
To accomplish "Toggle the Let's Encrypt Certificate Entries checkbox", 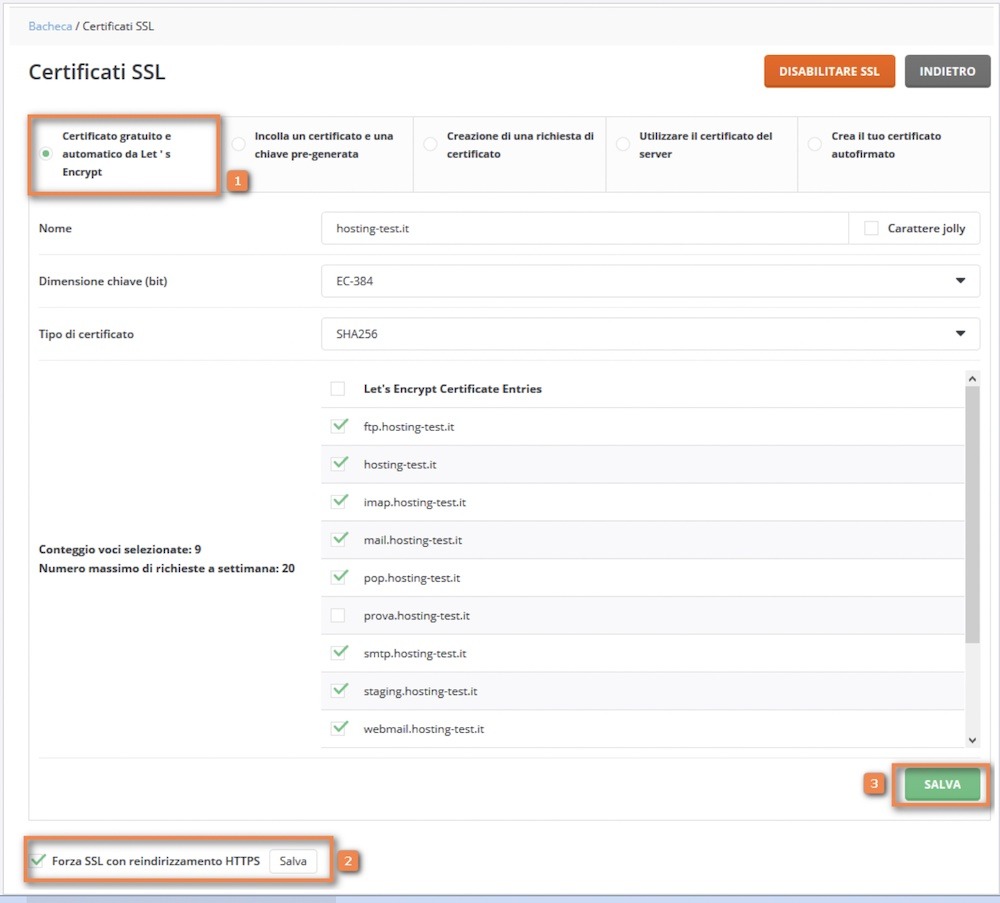I will pos(338,389).
